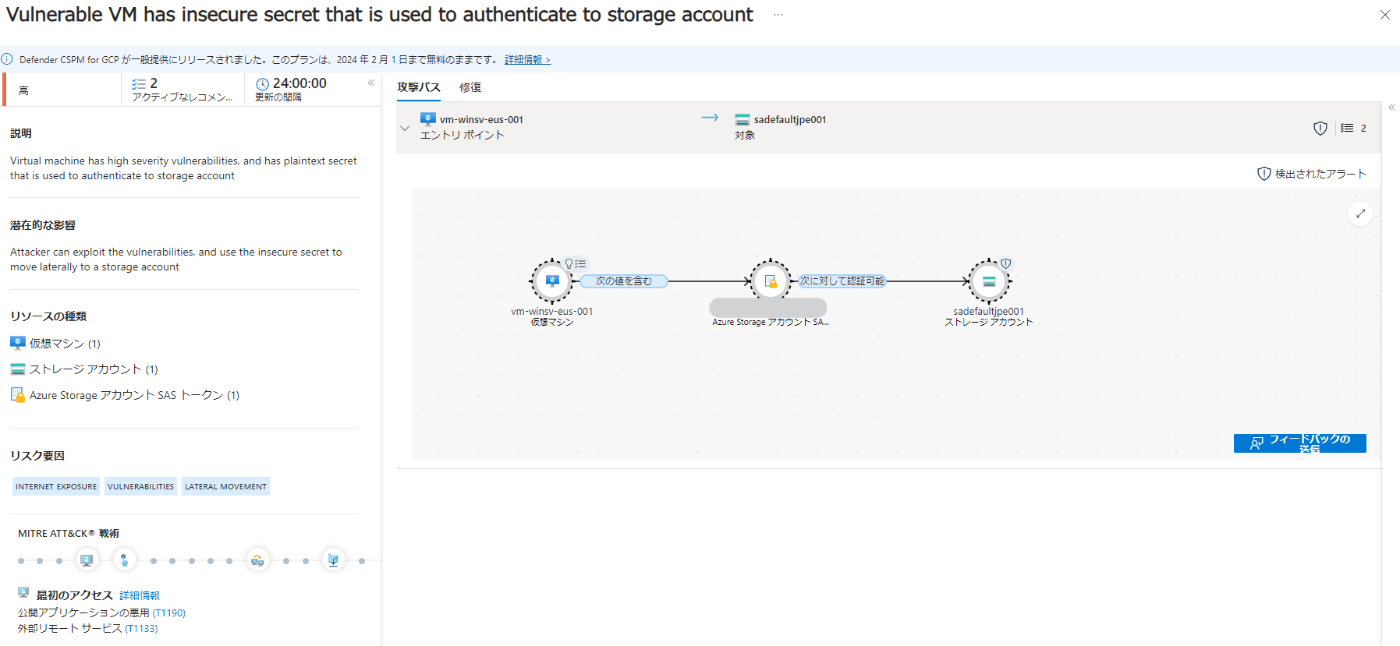Click フィードバックの送信 button

point(1300,443)
